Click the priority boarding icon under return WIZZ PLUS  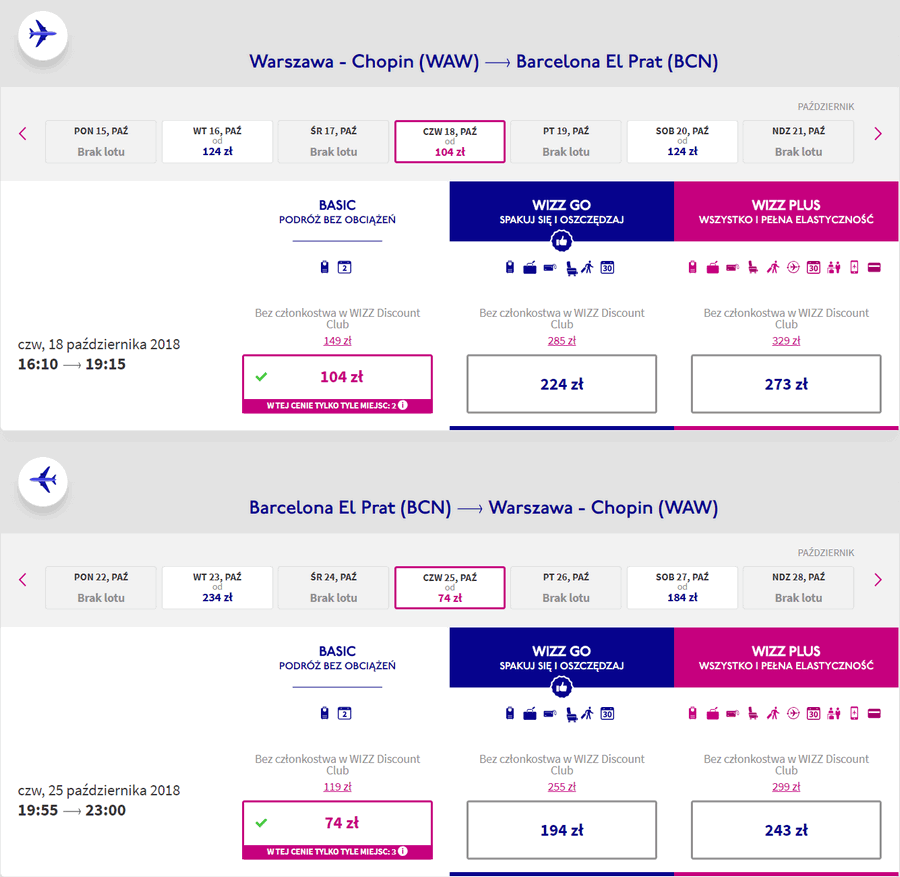click(x=773, y=713)
